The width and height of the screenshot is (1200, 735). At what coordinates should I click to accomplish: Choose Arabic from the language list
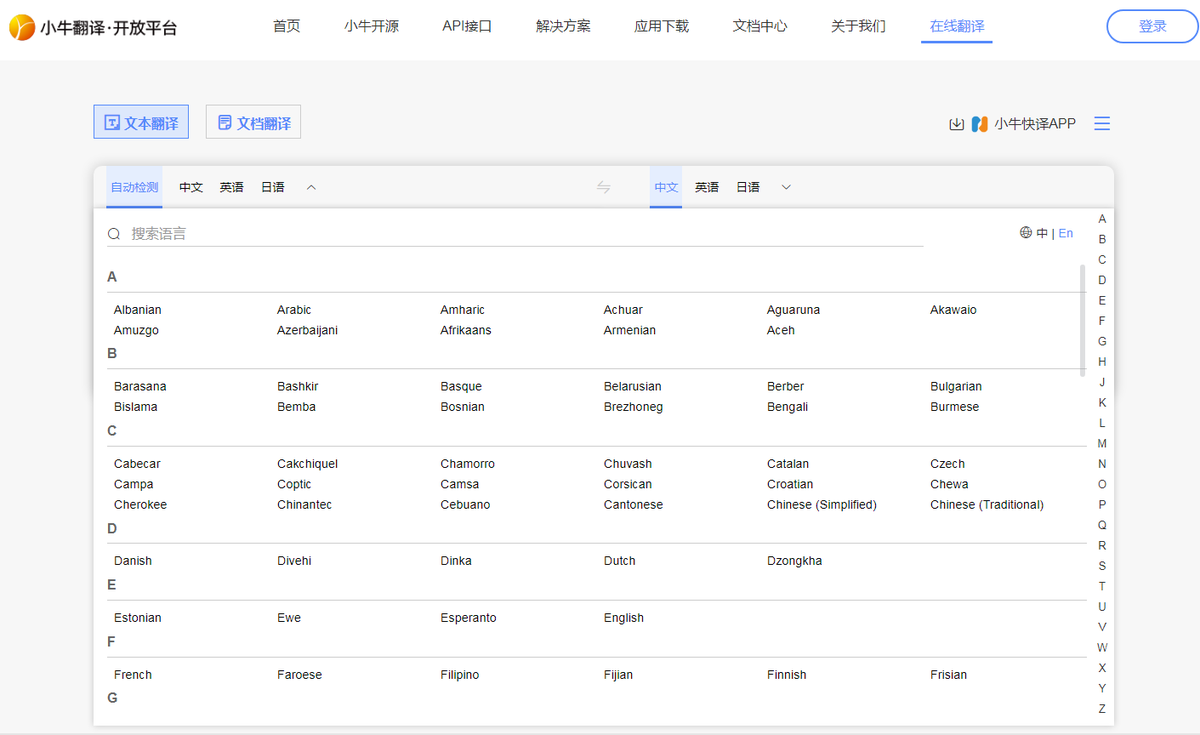click(x=294, y=310)
